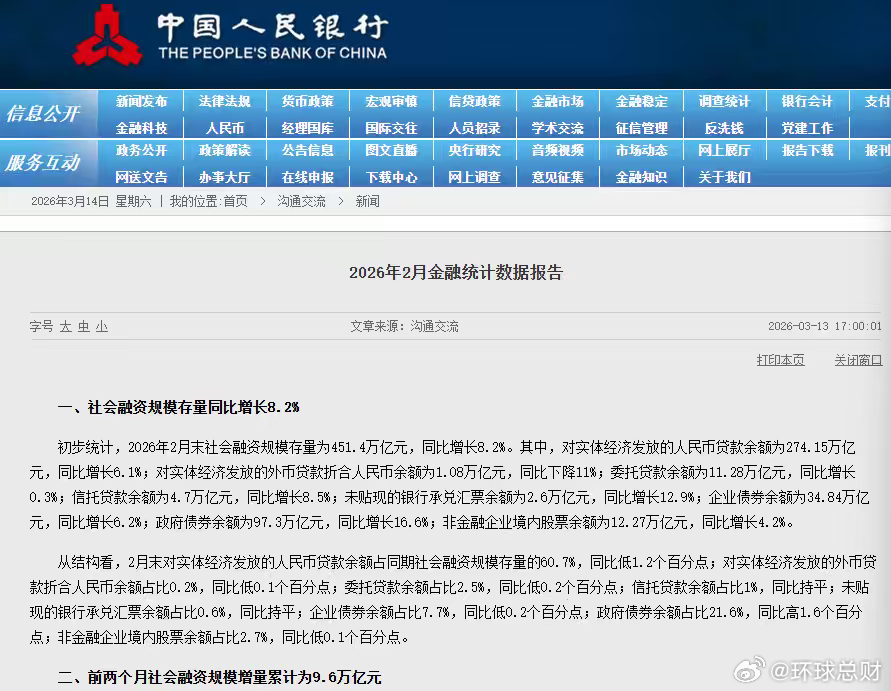The width and height of the screenshot is (891, 691).
Task: Go to 网上调查 section
Action: pyautogui.click(x=474, y=177)
